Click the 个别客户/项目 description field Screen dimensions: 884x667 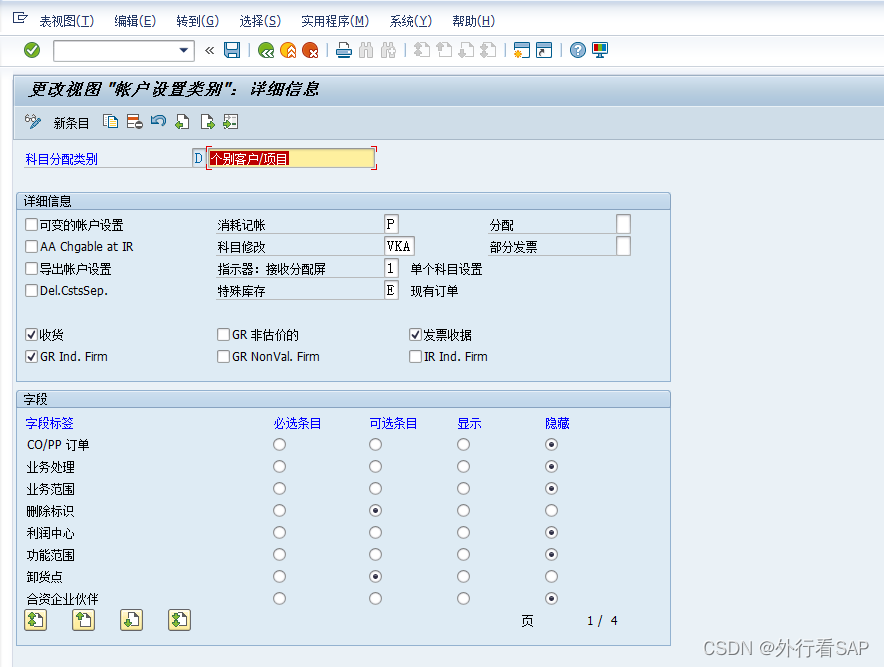[x=291, y=158]
